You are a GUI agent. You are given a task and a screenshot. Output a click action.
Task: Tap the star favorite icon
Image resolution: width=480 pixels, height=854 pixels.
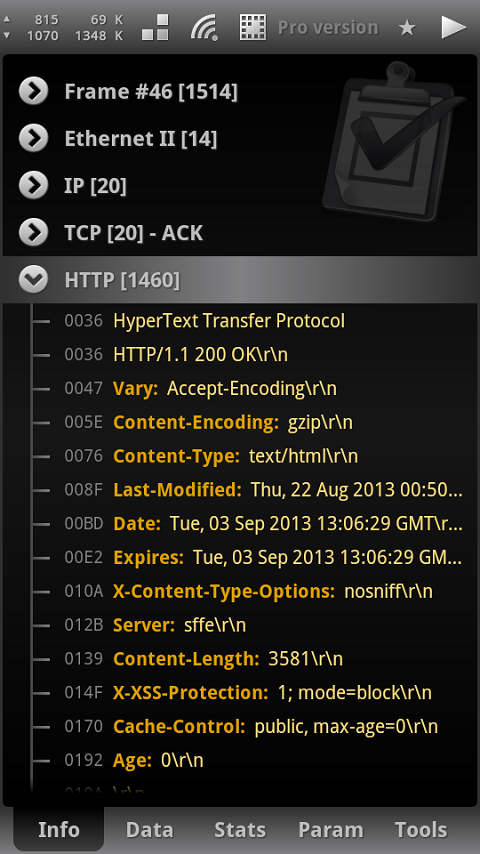tap(407, 27)
